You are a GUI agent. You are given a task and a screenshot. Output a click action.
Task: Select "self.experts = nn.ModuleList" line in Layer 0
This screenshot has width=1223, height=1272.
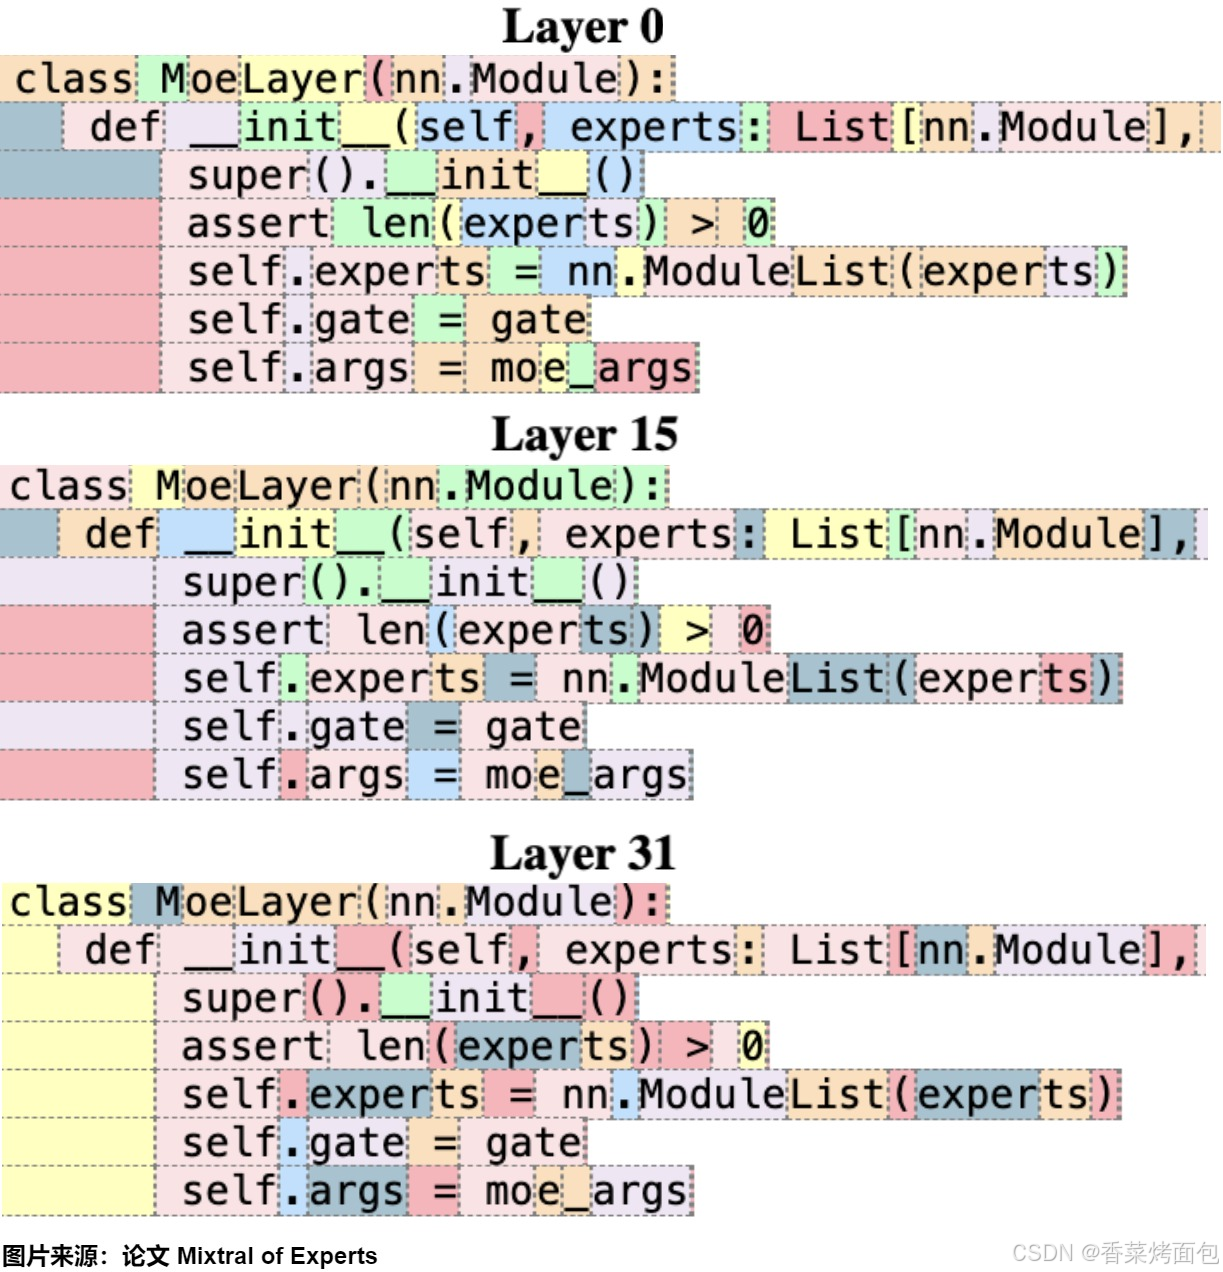pos(563,271)
